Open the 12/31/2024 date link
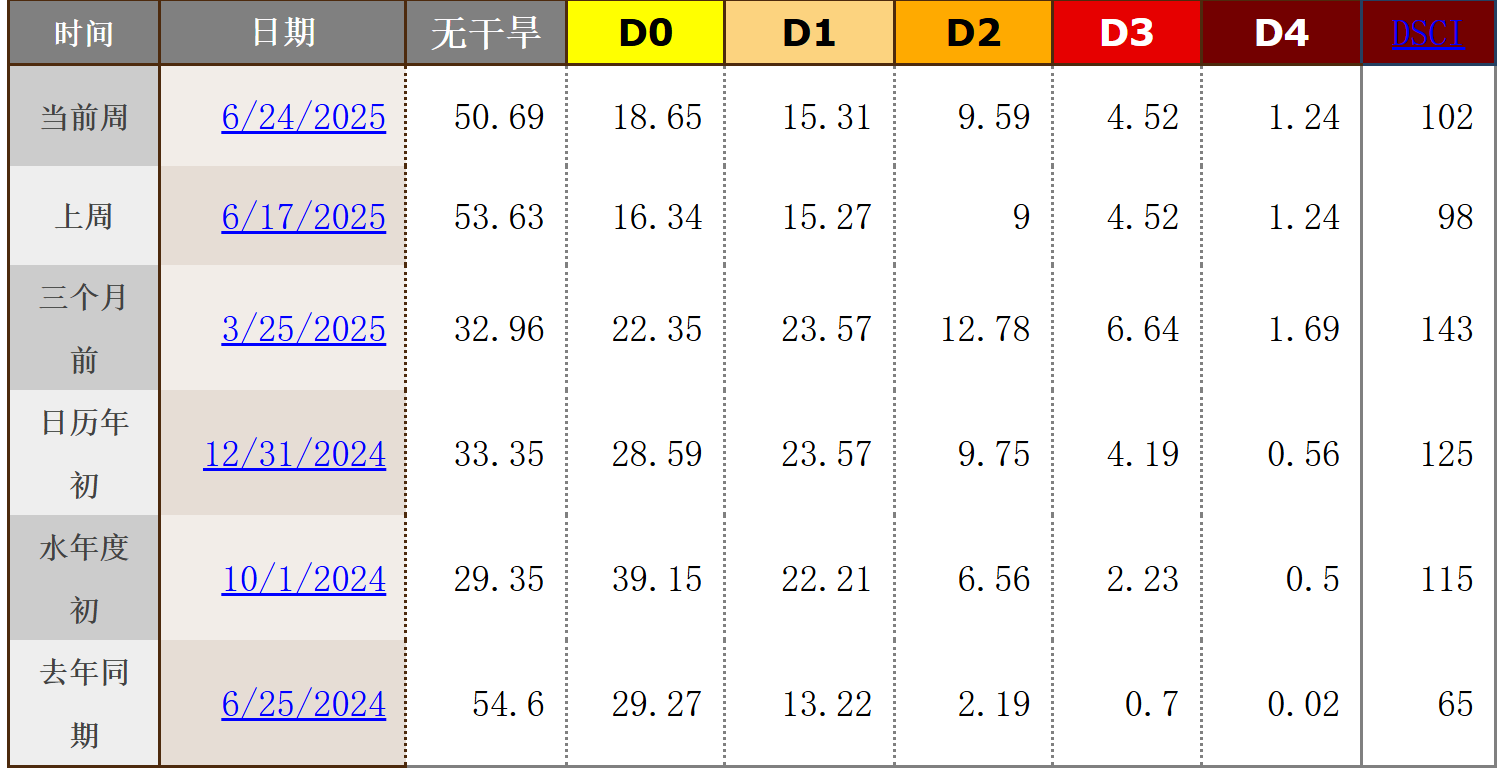 (294, 454)
